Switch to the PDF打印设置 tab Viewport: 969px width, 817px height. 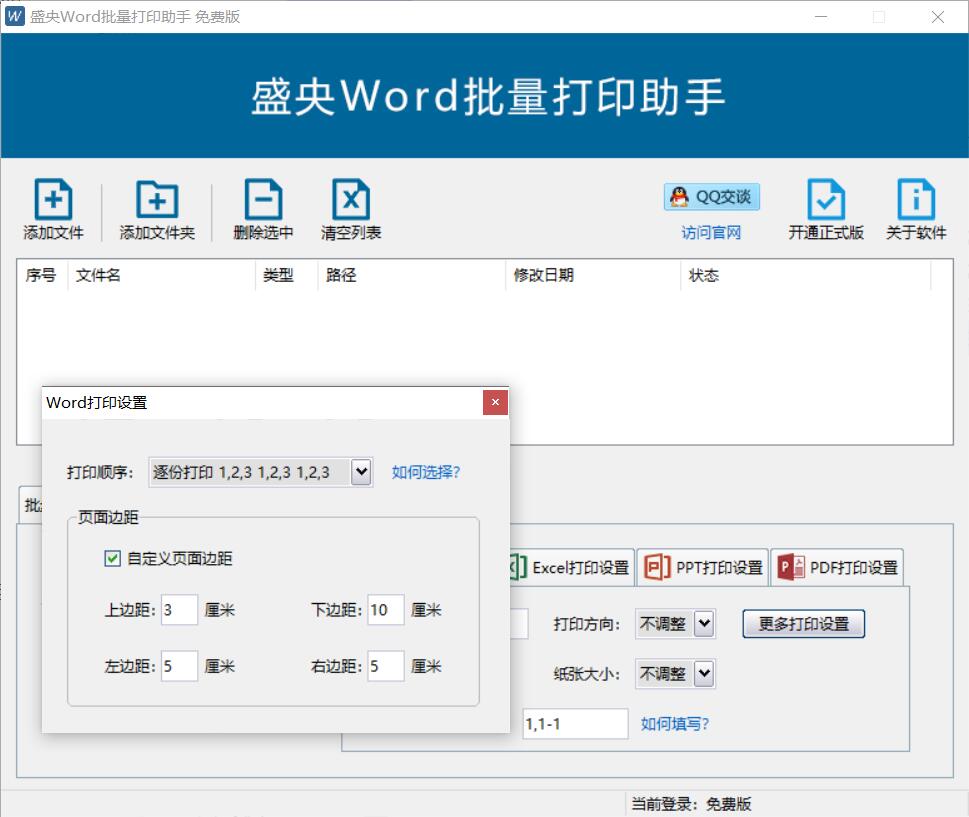(x=837, y=567)
